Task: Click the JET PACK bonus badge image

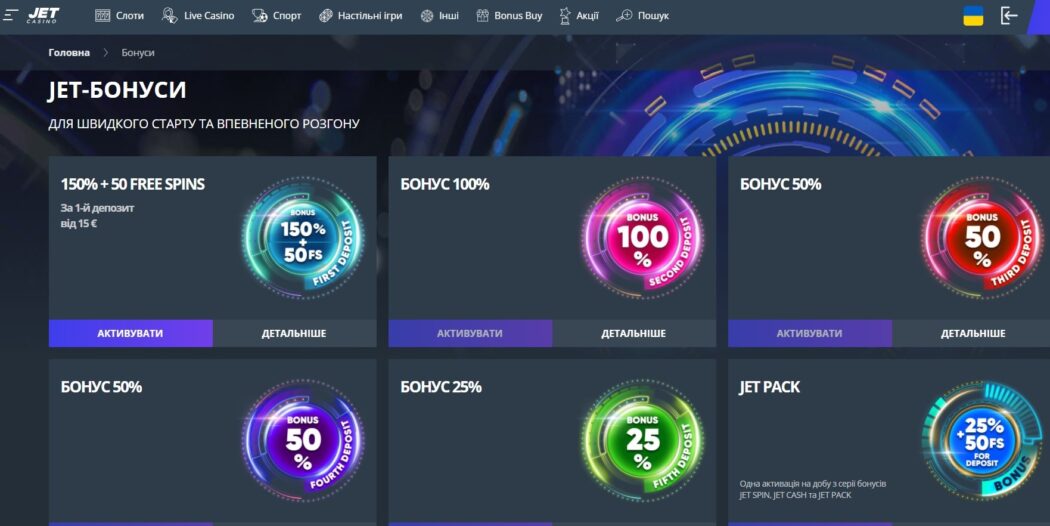Action: tap(983, 440)
